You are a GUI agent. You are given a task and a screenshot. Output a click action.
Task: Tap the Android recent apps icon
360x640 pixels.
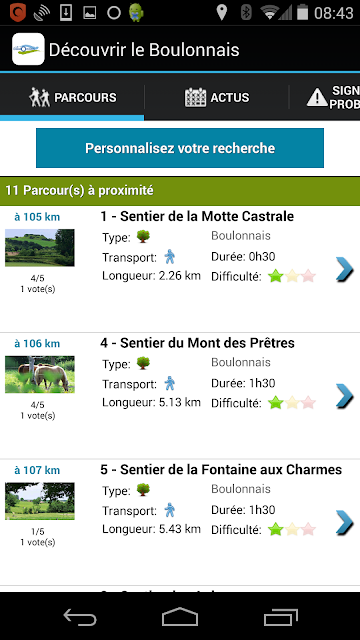tap(280, 617)
